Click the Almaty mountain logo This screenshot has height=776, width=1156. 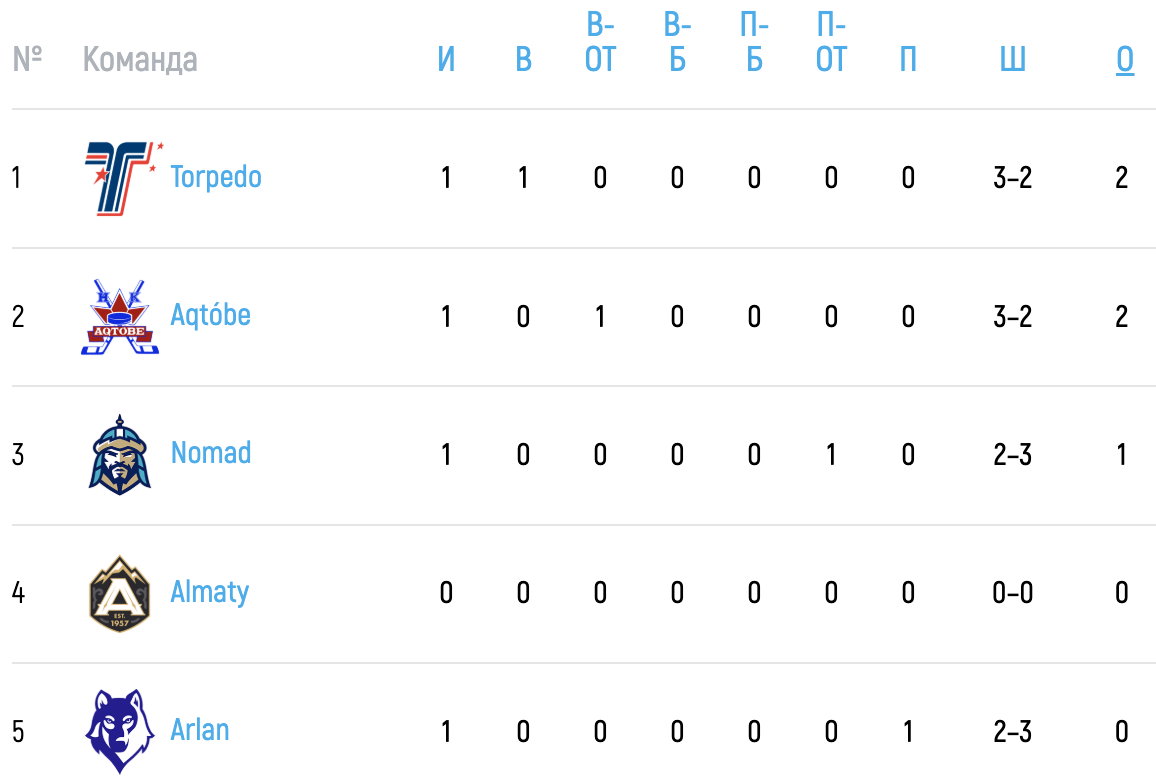coord(119,593)
